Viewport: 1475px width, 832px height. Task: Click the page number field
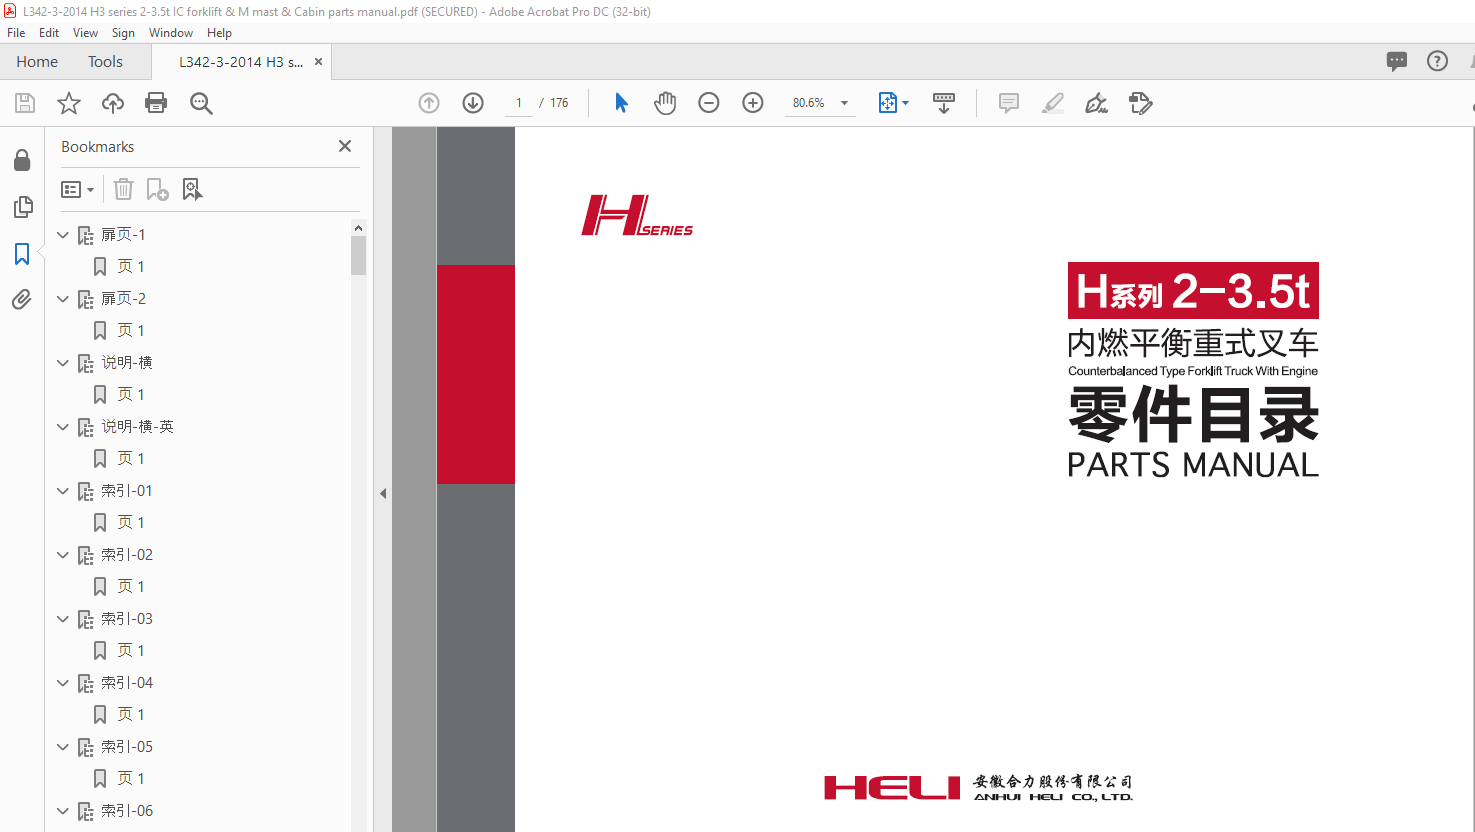(x=518, y=103)
